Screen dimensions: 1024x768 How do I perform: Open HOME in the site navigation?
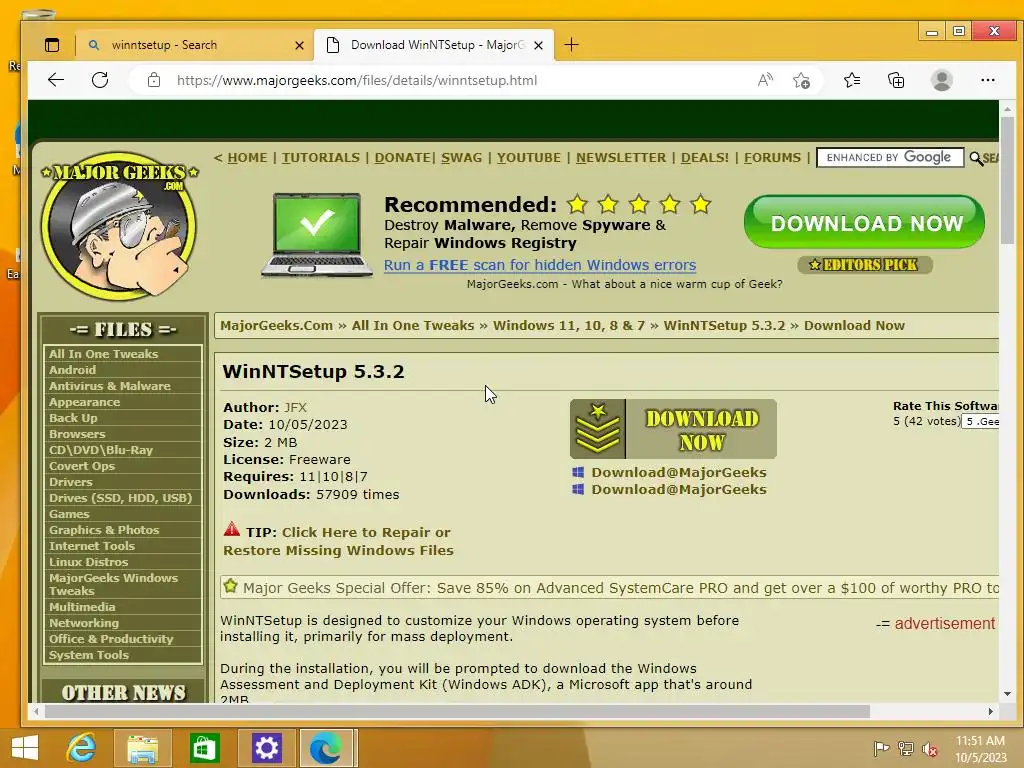pos(247,157)
